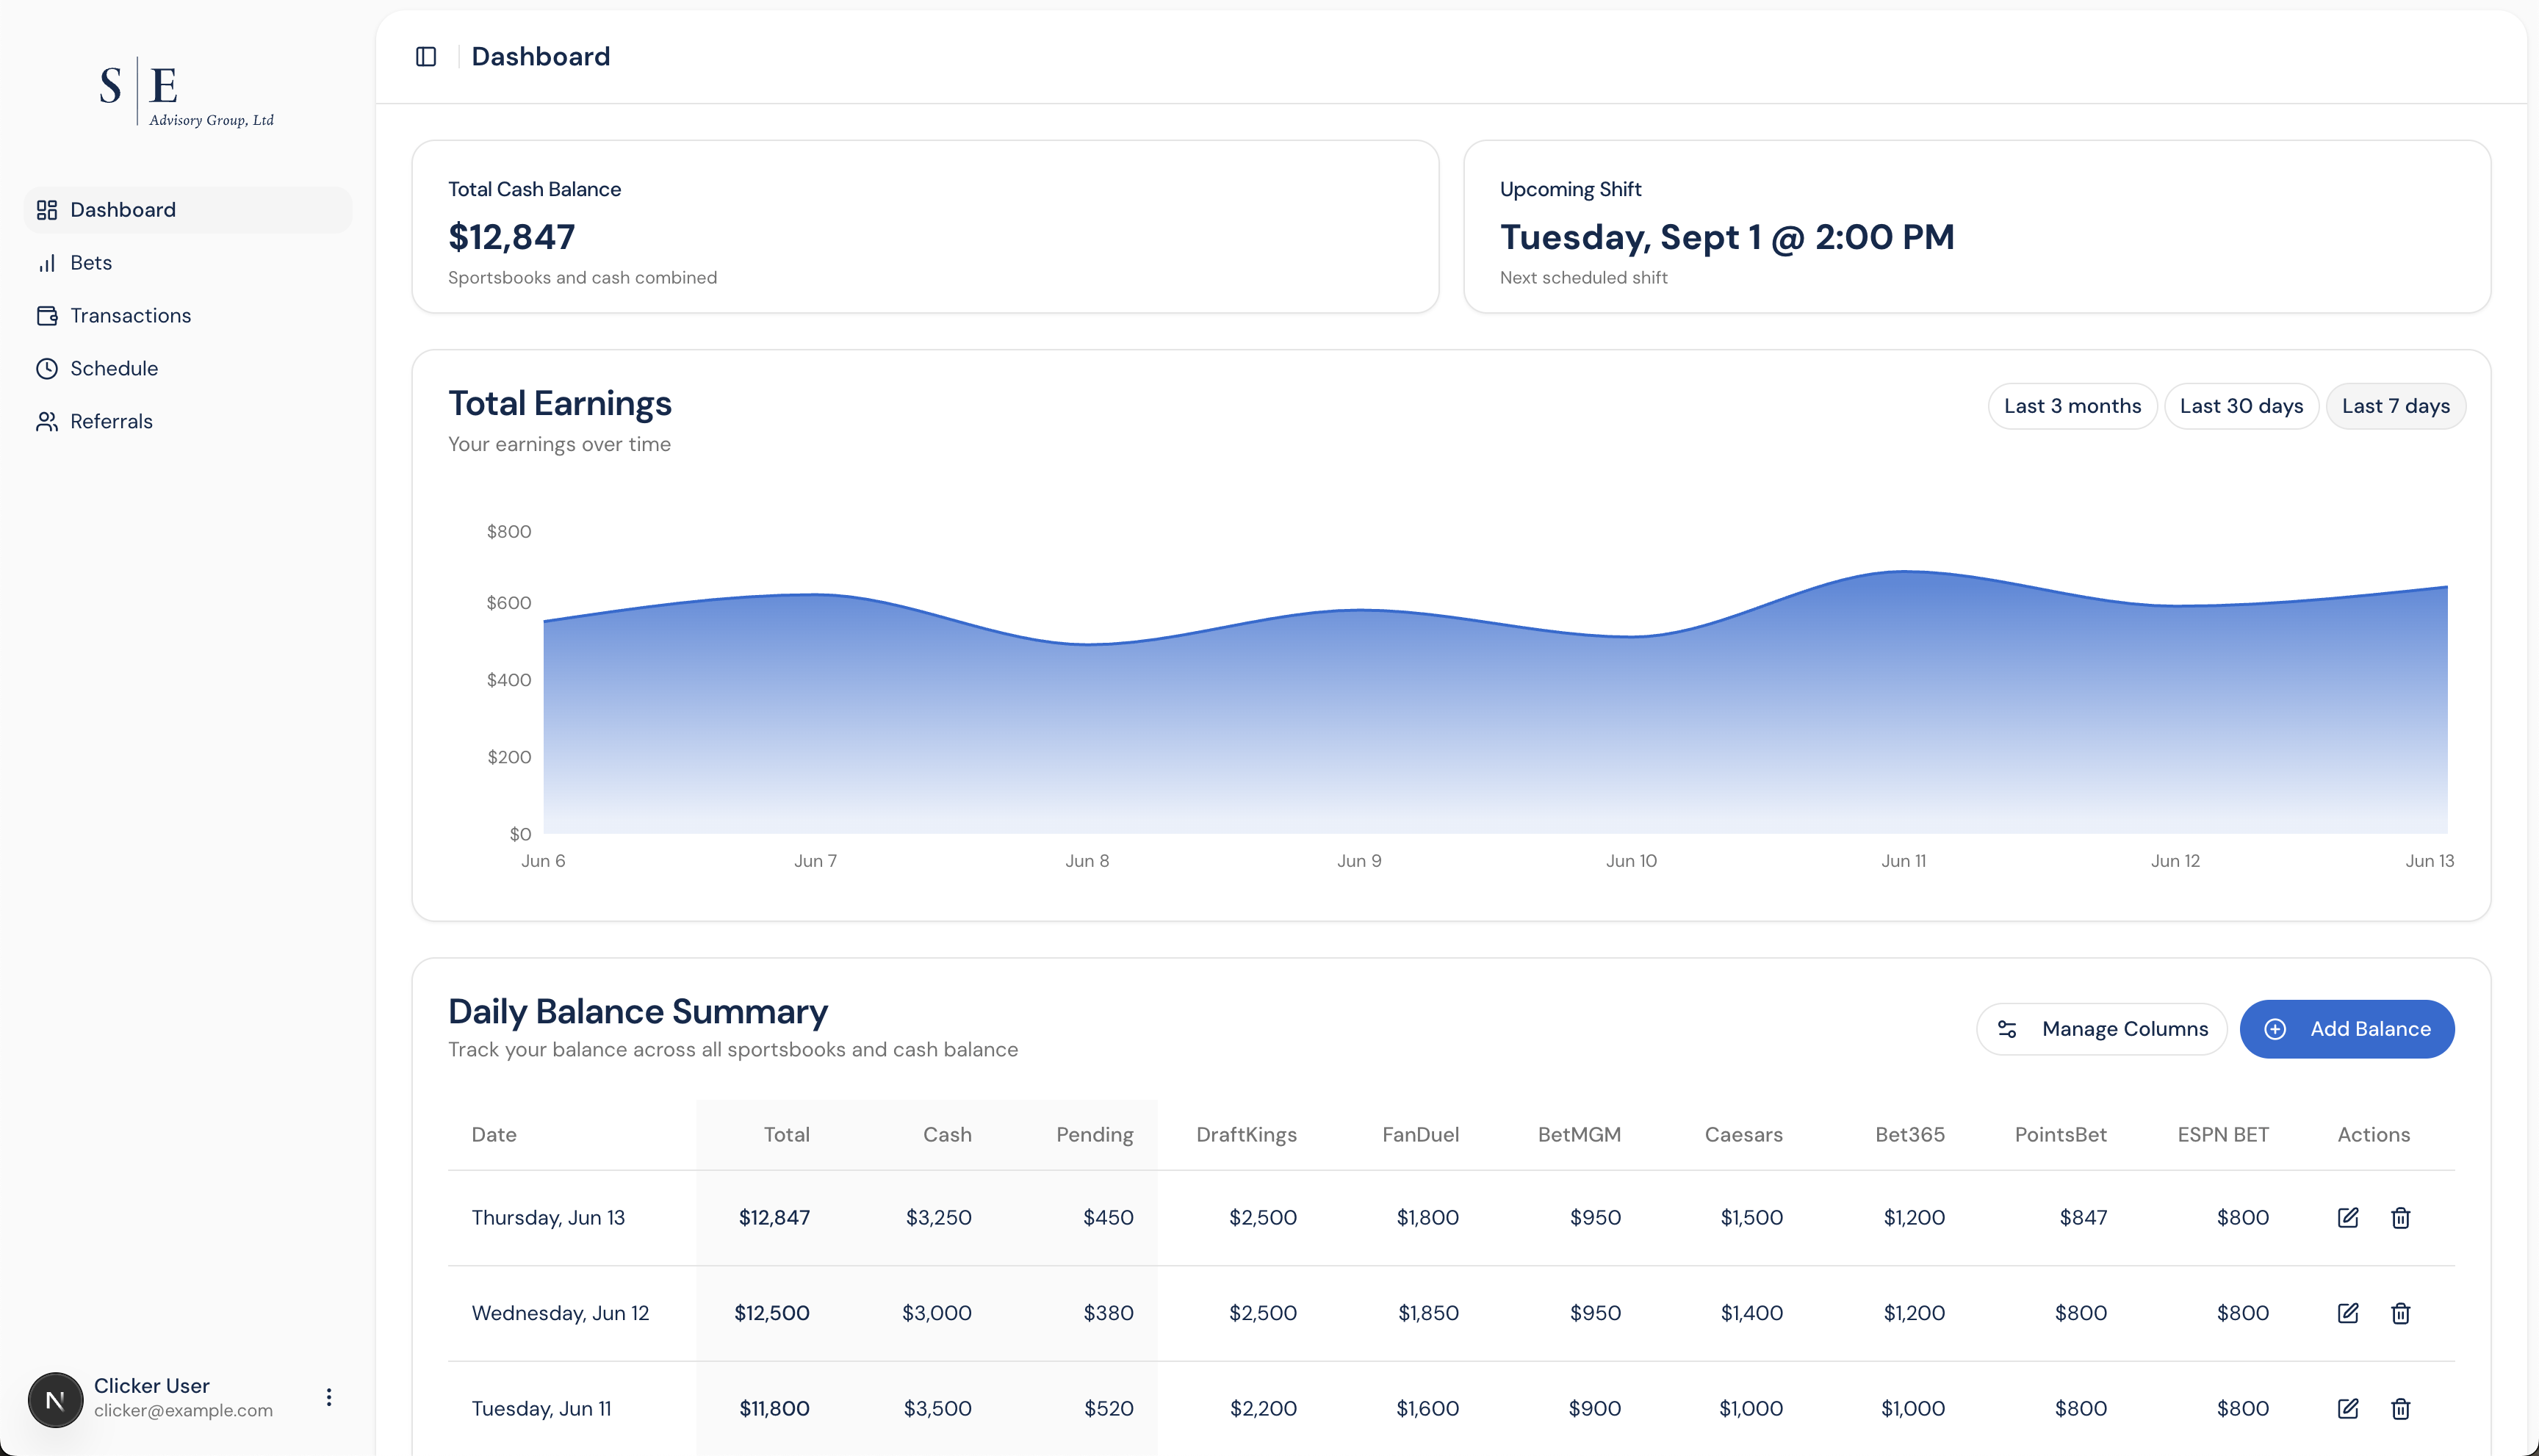Click the Total Cash Balance card
The image size is (2539, 1456).
click(x=925, y=227)
